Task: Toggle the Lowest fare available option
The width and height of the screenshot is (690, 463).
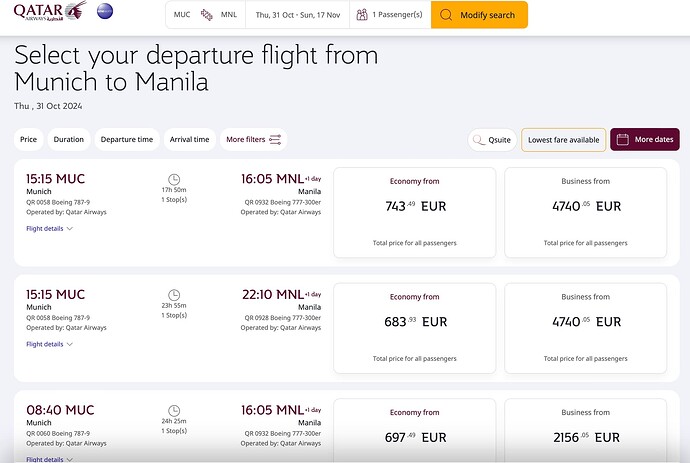Action: [x=563, y=140]
